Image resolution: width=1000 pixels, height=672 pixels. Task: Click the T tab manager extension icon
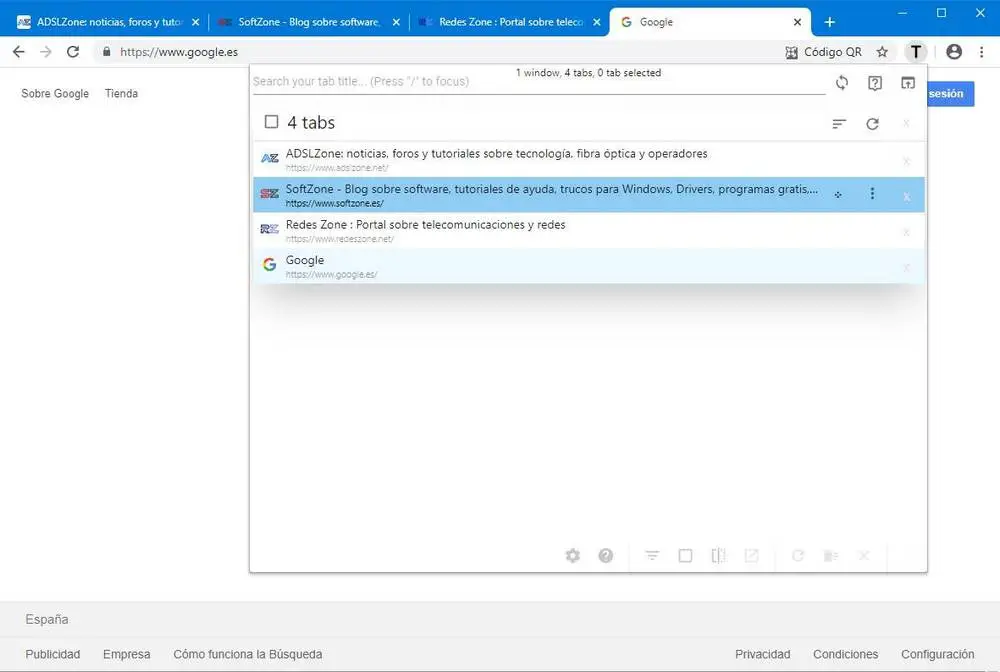pyautogui.click(x=916, y=52)
